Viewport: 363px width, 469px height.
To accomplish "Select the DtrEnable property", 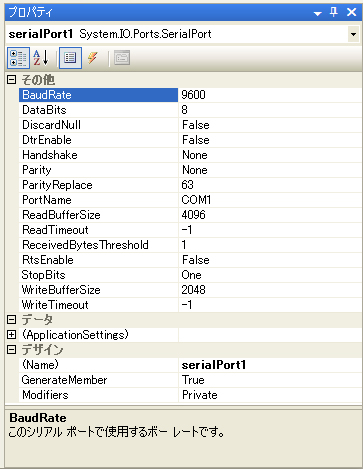I will tap(98, 140).
